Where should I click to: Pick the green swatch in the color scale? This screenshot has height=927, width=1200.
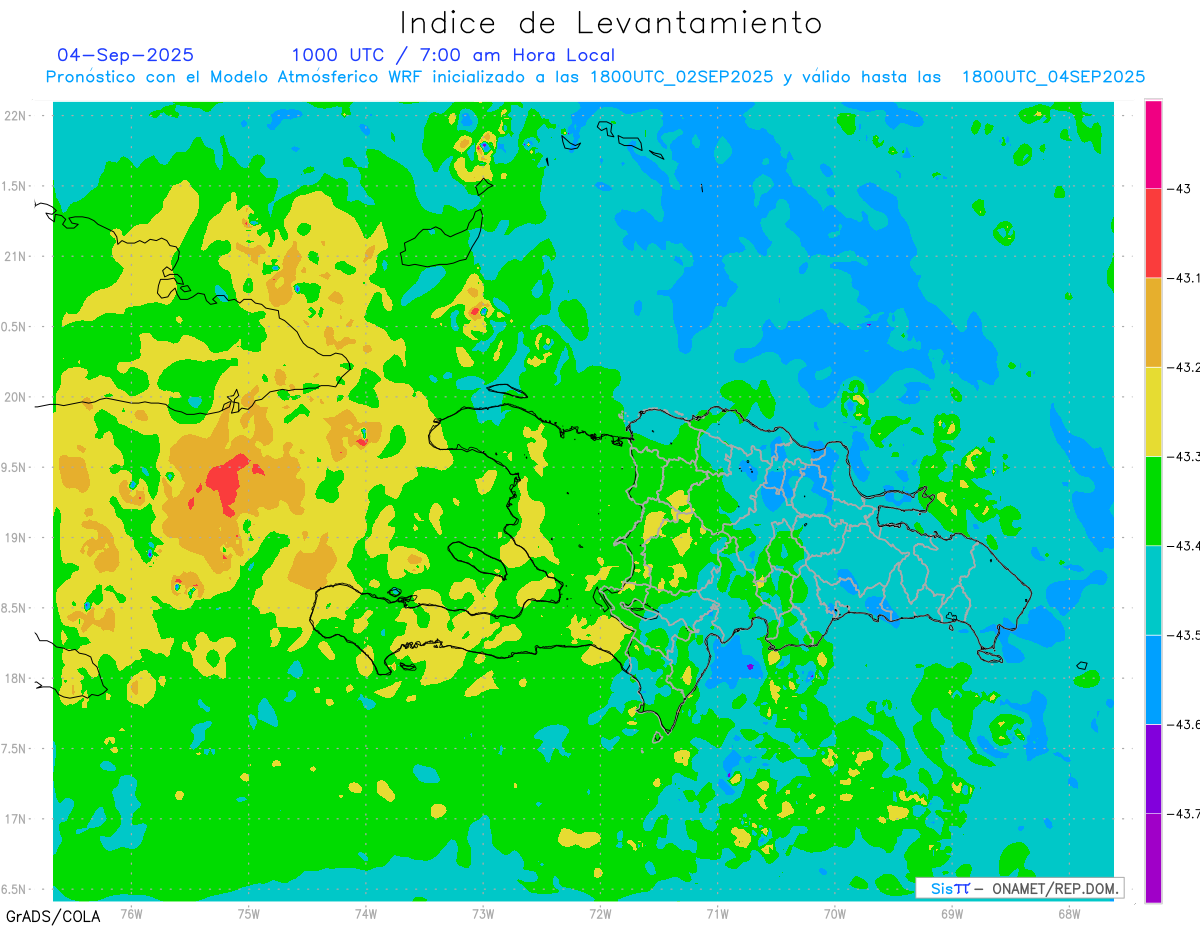[1153, 500]
